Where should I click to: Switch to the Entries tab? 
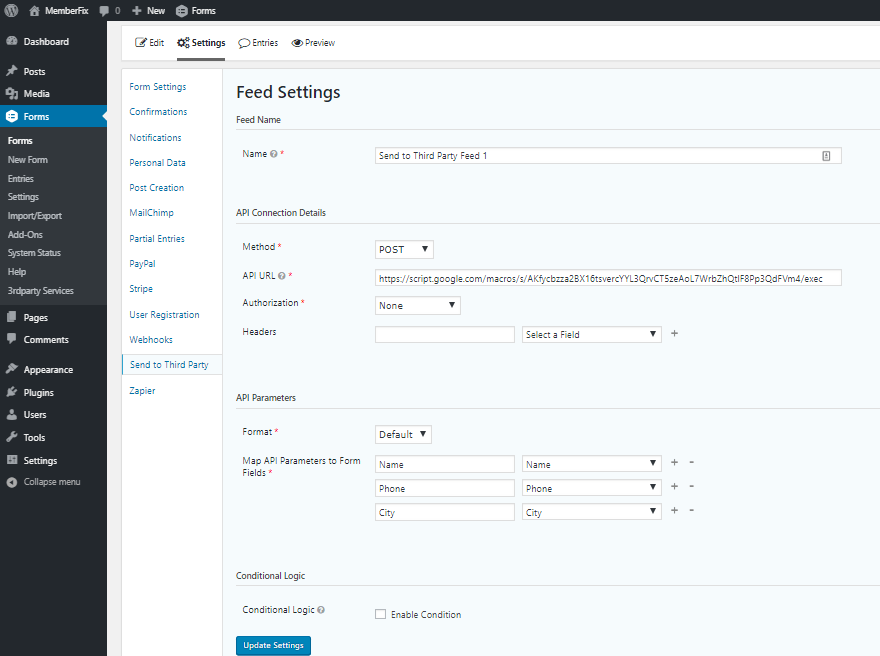click(x=258, y=43)
